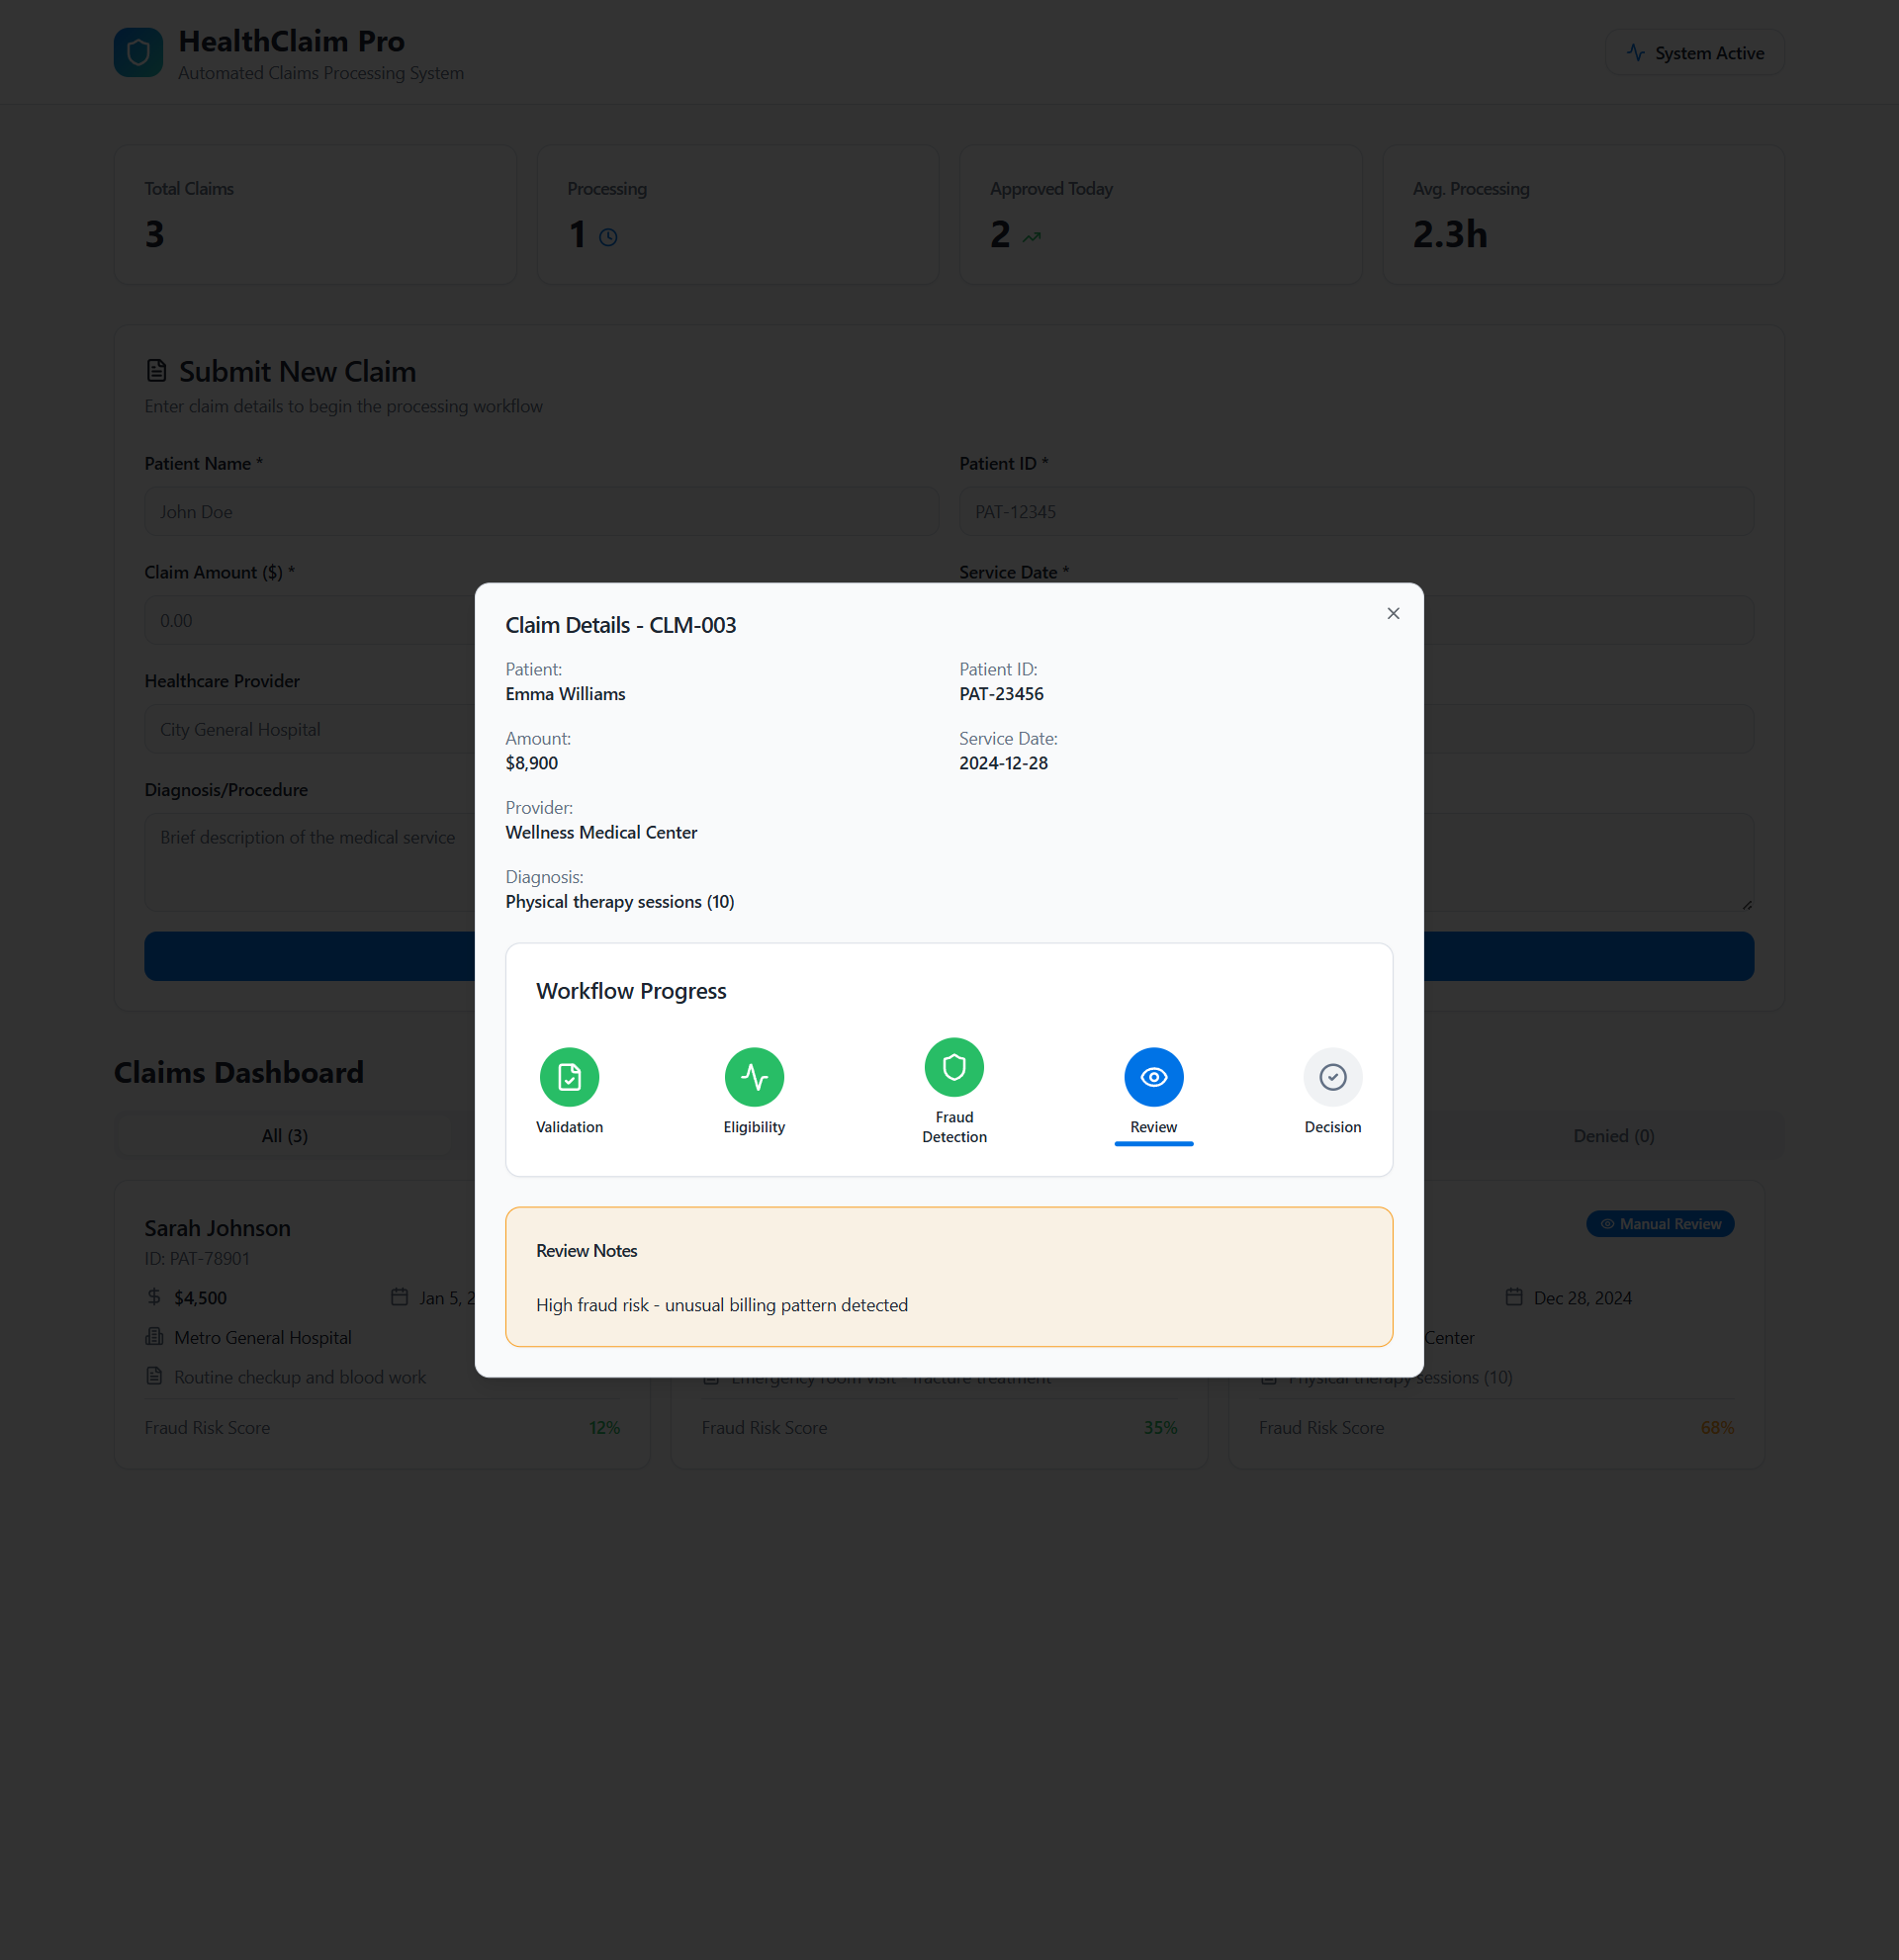Image resolution: width=1899 pixels, height=1960 pixels.
Task: Click the blue underline progress indicator under Review
Action: click(1153, 1144)
